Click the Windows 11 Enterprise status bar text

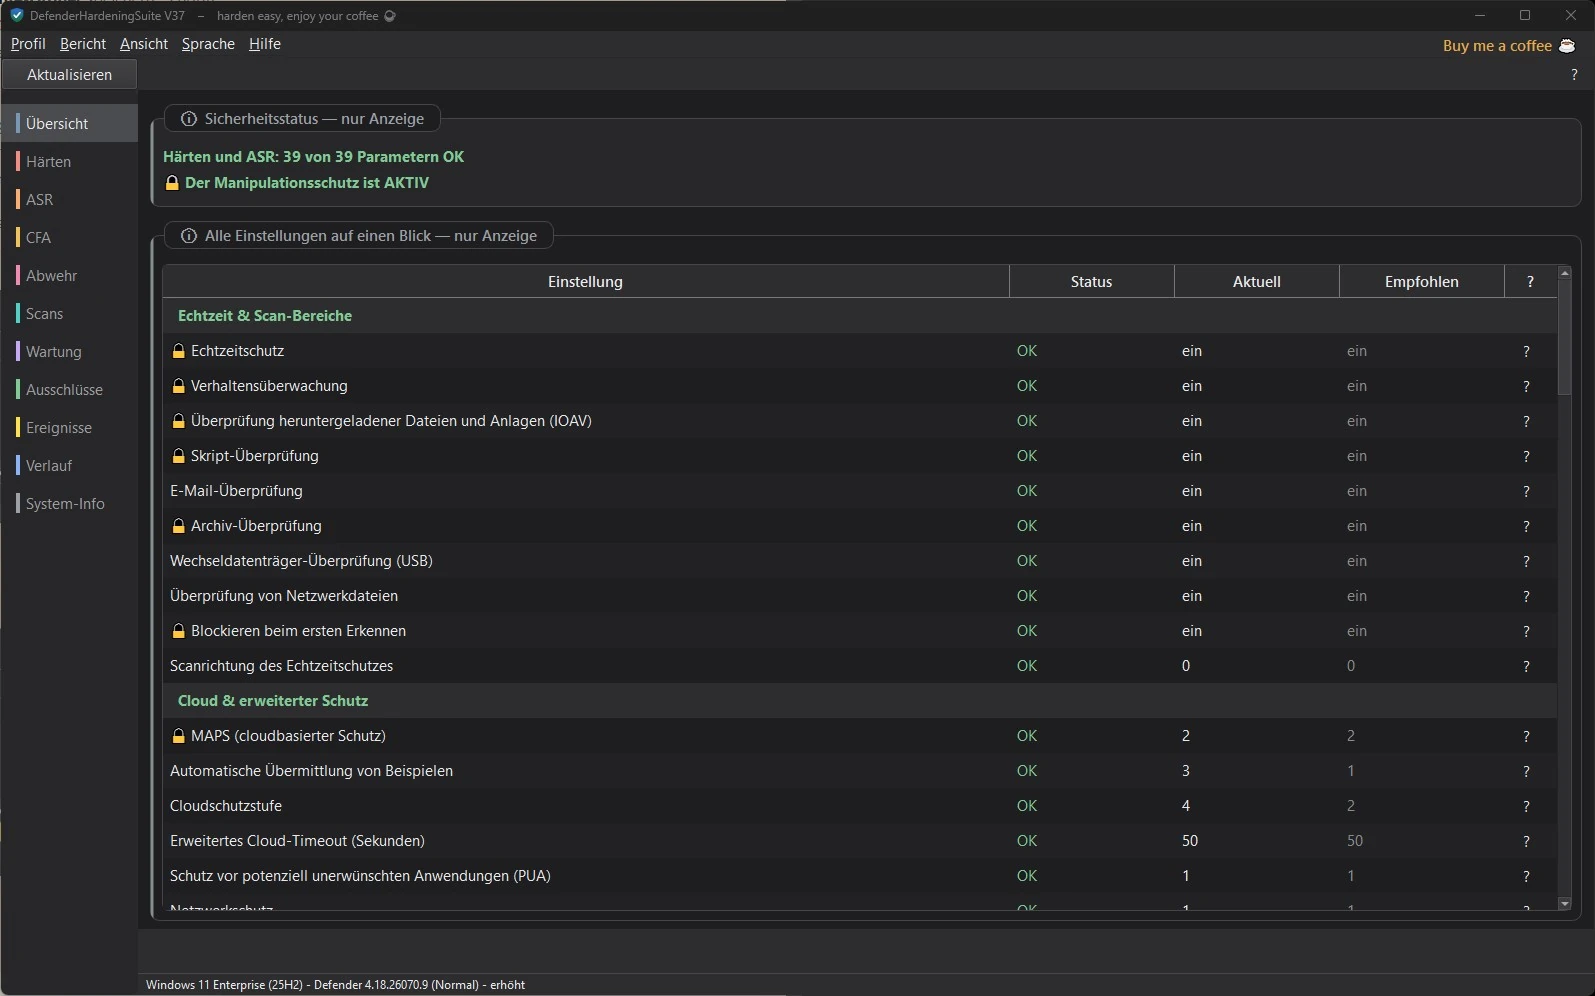(x=335, y=985)
